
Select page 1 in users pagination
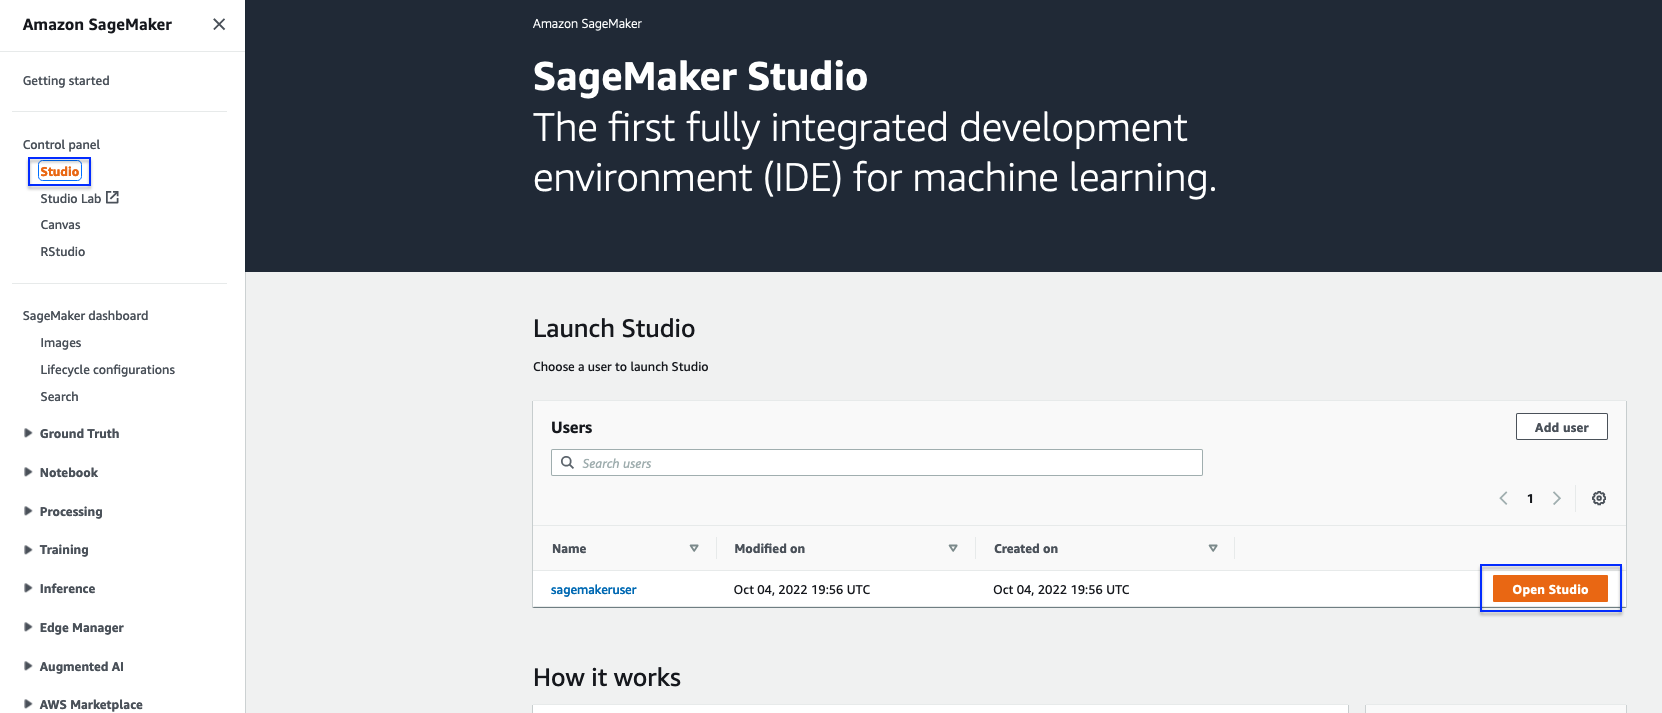tap(1530, 498)
